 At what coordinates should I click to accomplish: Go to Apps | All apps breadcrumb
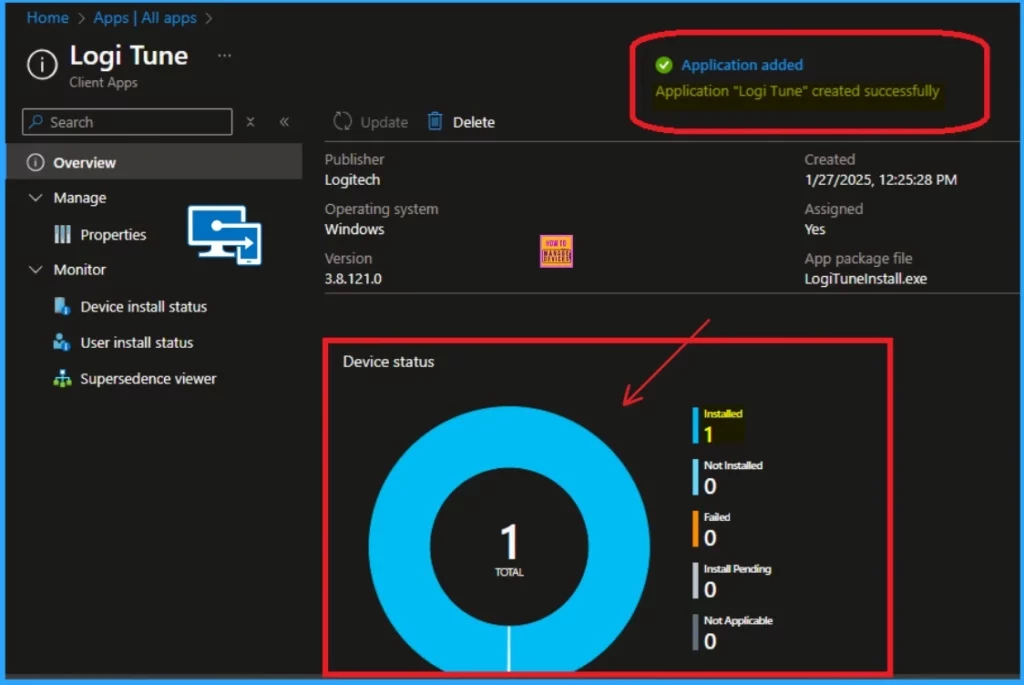144,18
